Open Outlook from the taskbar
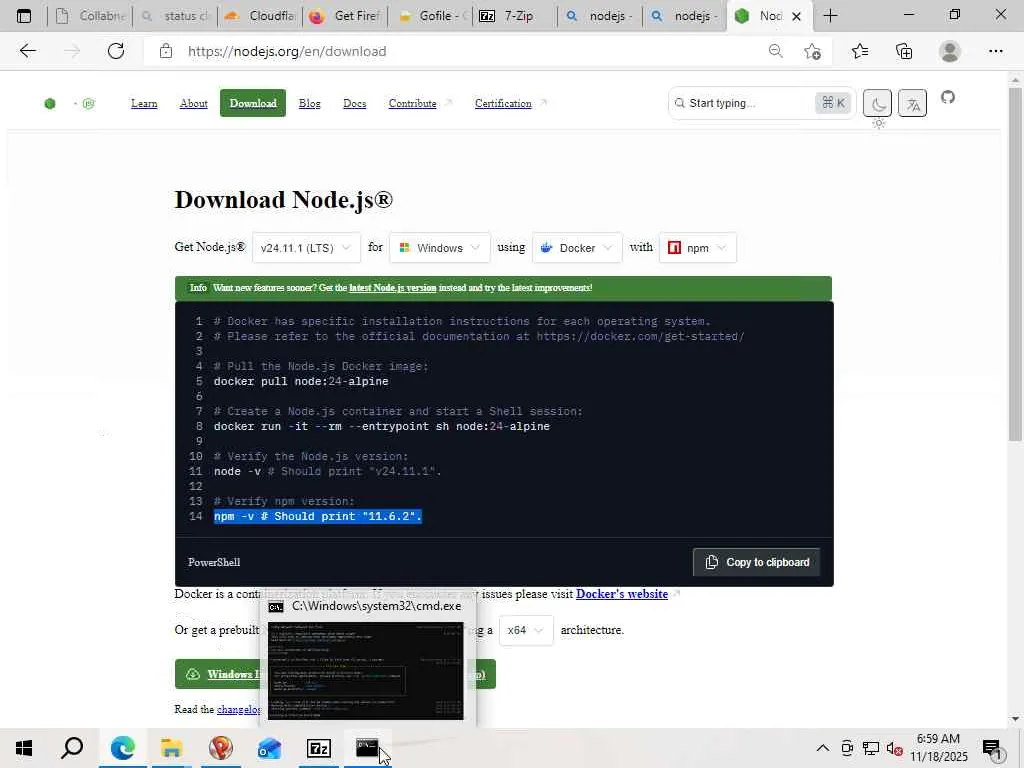The height and width of the screenshot is (768, 1024). point(269,748)
